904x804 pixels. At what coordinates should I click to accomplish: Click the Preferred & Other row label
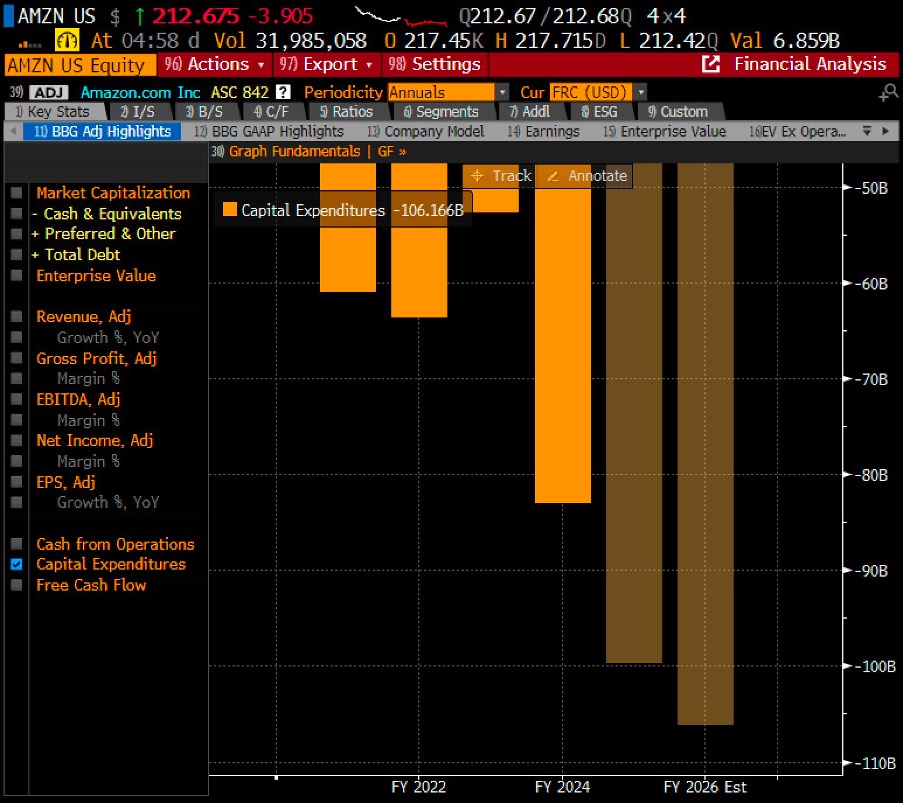[104, 234]
